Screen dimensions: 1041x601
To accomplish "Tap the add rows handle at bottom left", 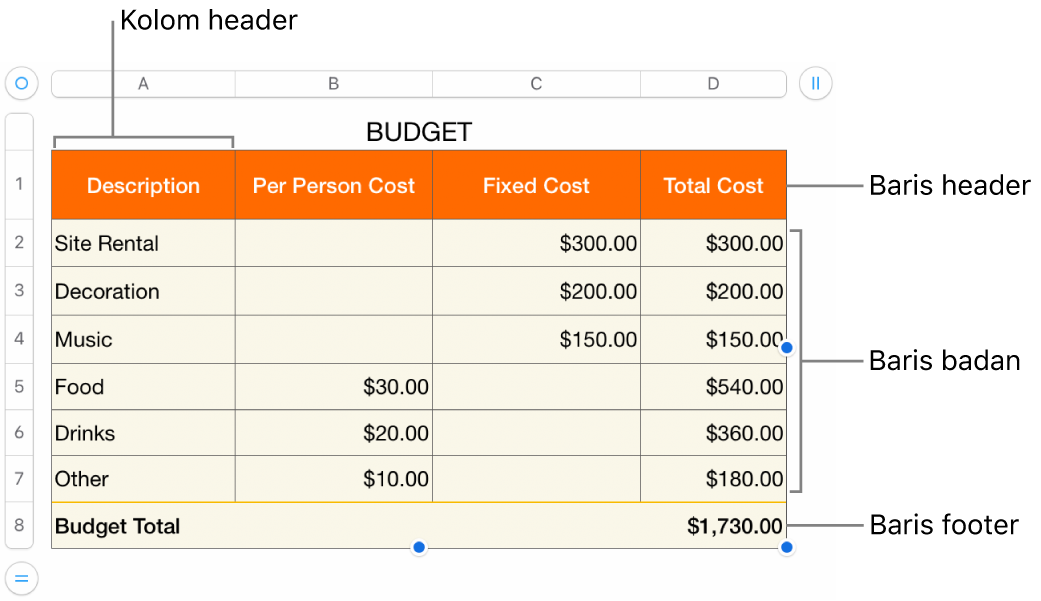I will tap(21, 578).
